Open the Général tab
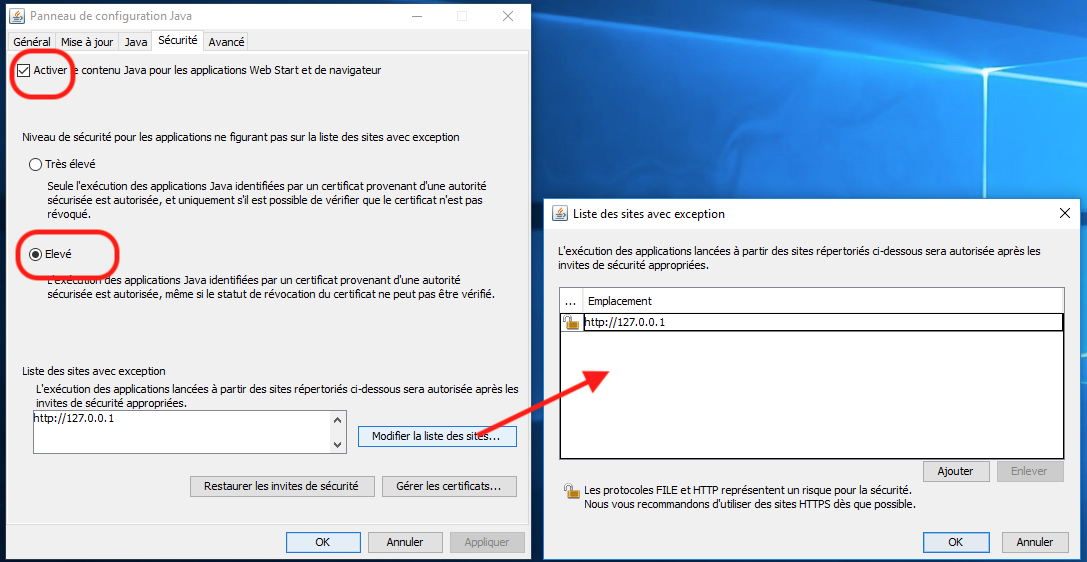The image size is (1087, 562). (32, 42)
